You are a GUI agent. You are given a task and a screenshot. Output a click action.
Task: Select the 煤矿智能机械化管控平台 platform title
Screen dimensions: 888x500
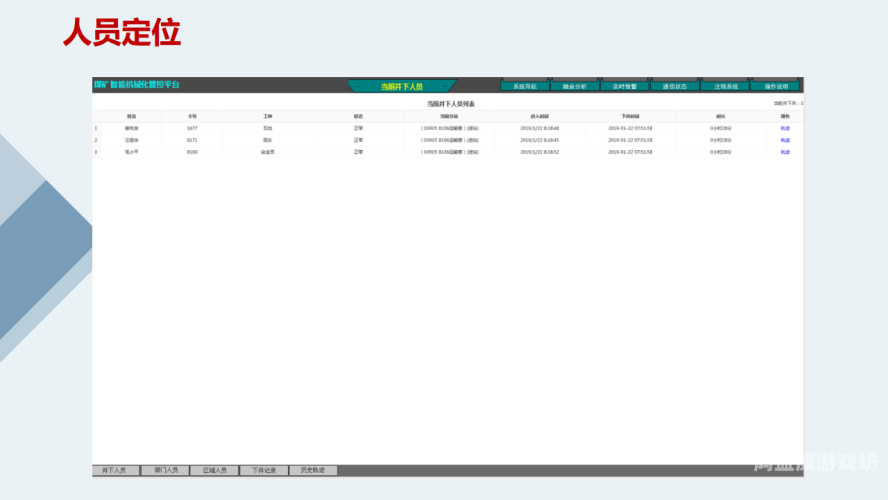coord(136,85)
